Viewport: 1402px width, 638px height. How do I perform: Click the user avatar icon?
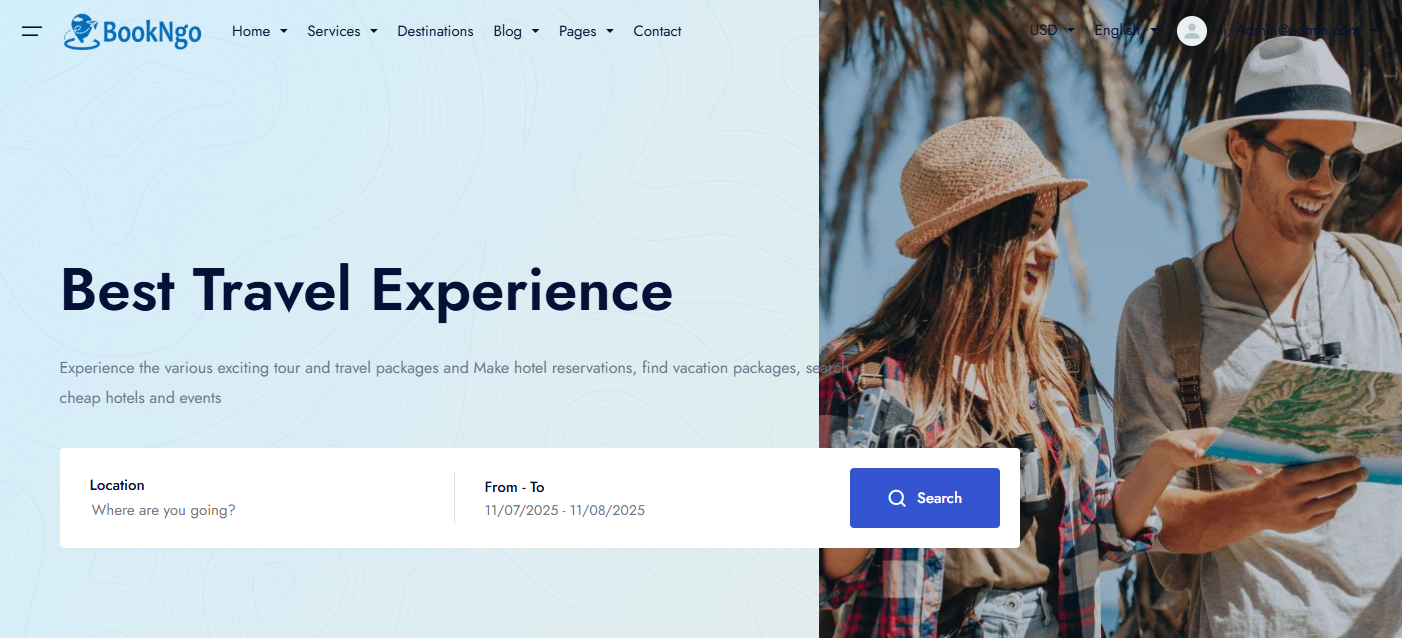tap(1192, 31)
